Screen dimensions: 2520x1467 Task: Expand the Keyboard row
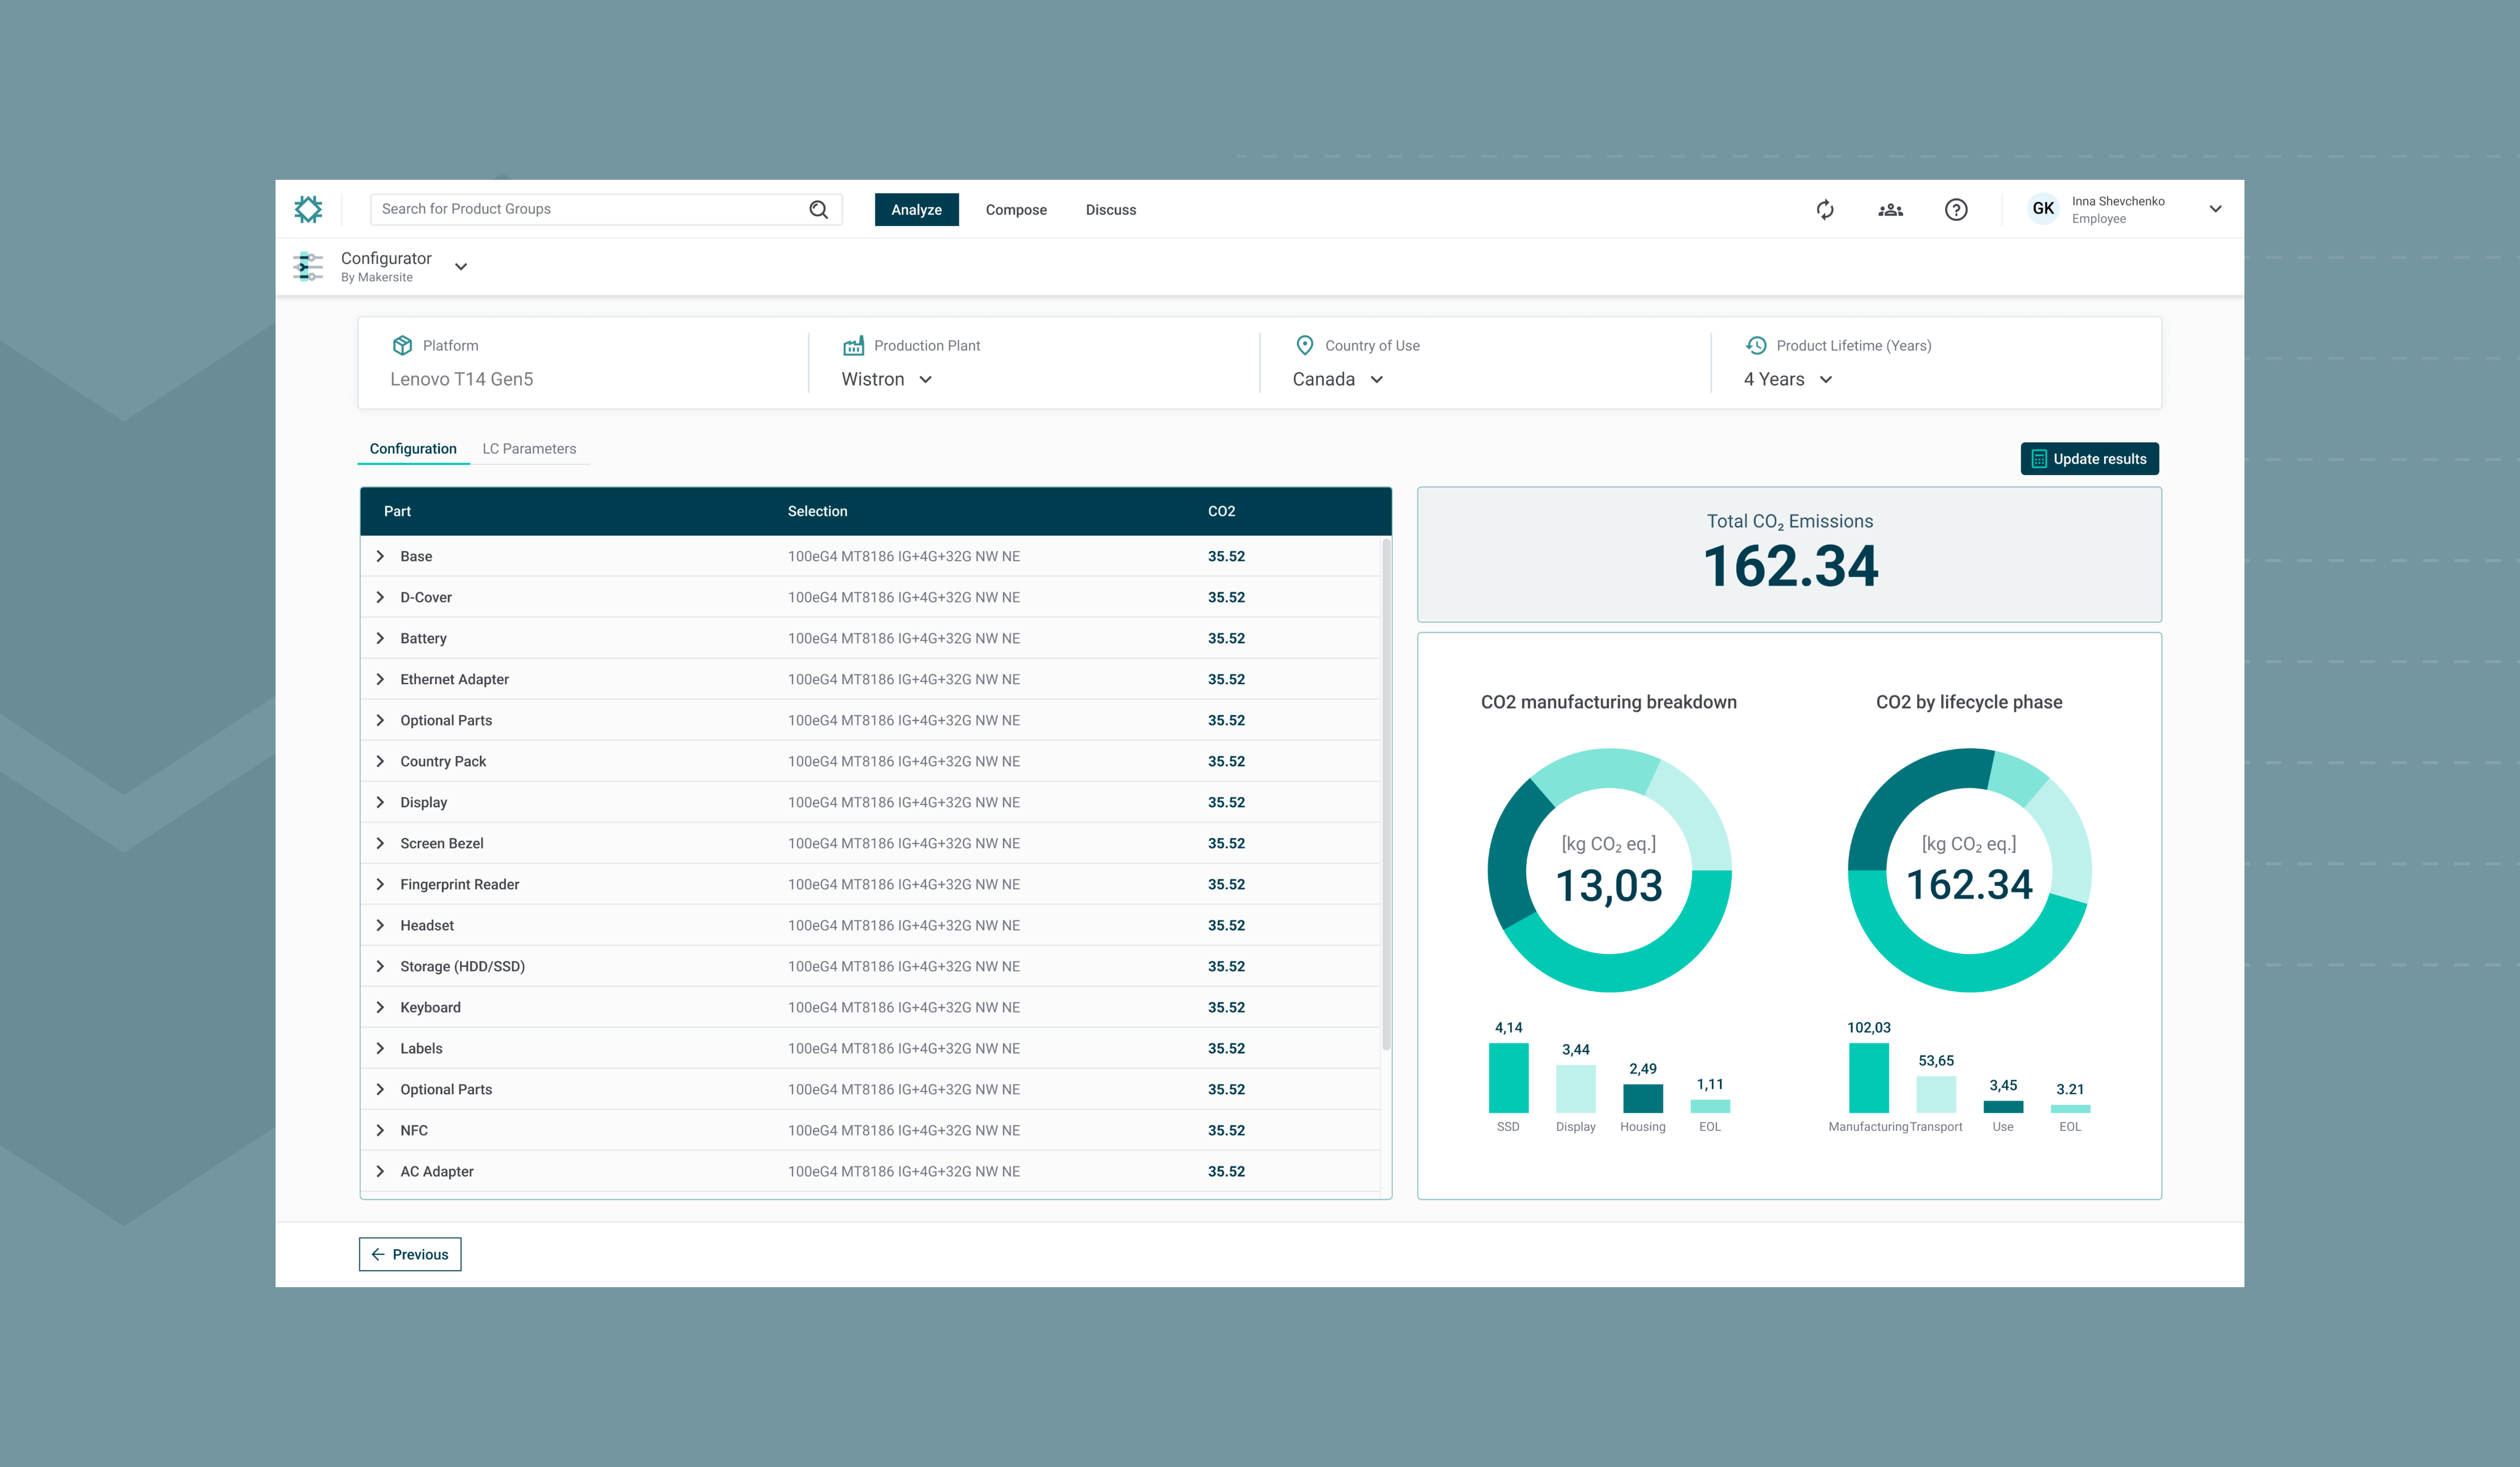pos(380,1007)
